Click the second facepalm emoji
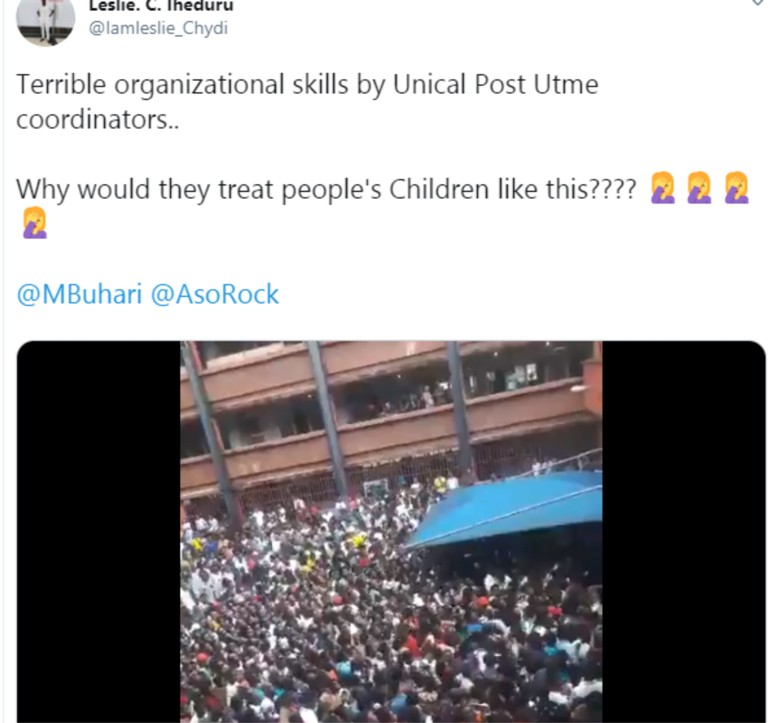This screenshot has width=777, height=723. 699,188
